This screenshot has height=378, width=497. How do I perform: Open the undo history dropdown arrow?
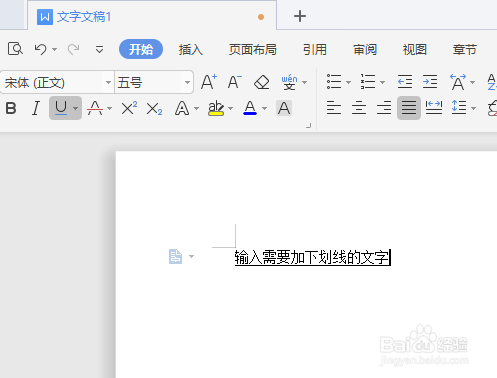(x=55, y=50)
